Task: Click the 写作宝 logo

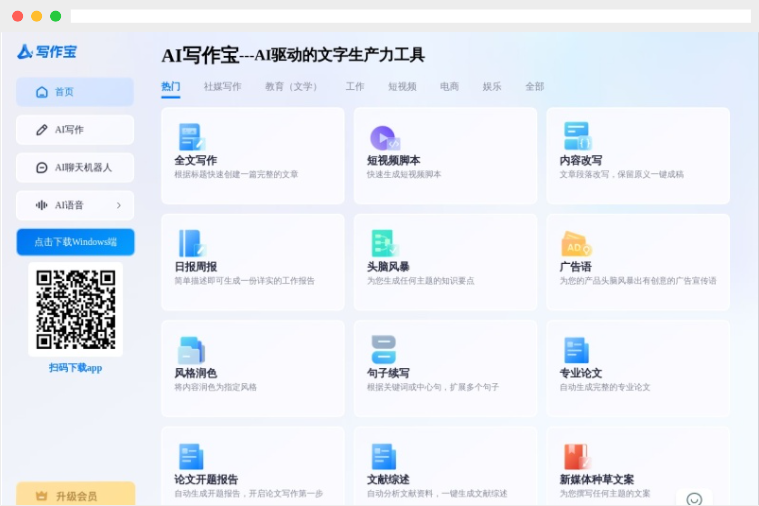Action: coord(47,51)
